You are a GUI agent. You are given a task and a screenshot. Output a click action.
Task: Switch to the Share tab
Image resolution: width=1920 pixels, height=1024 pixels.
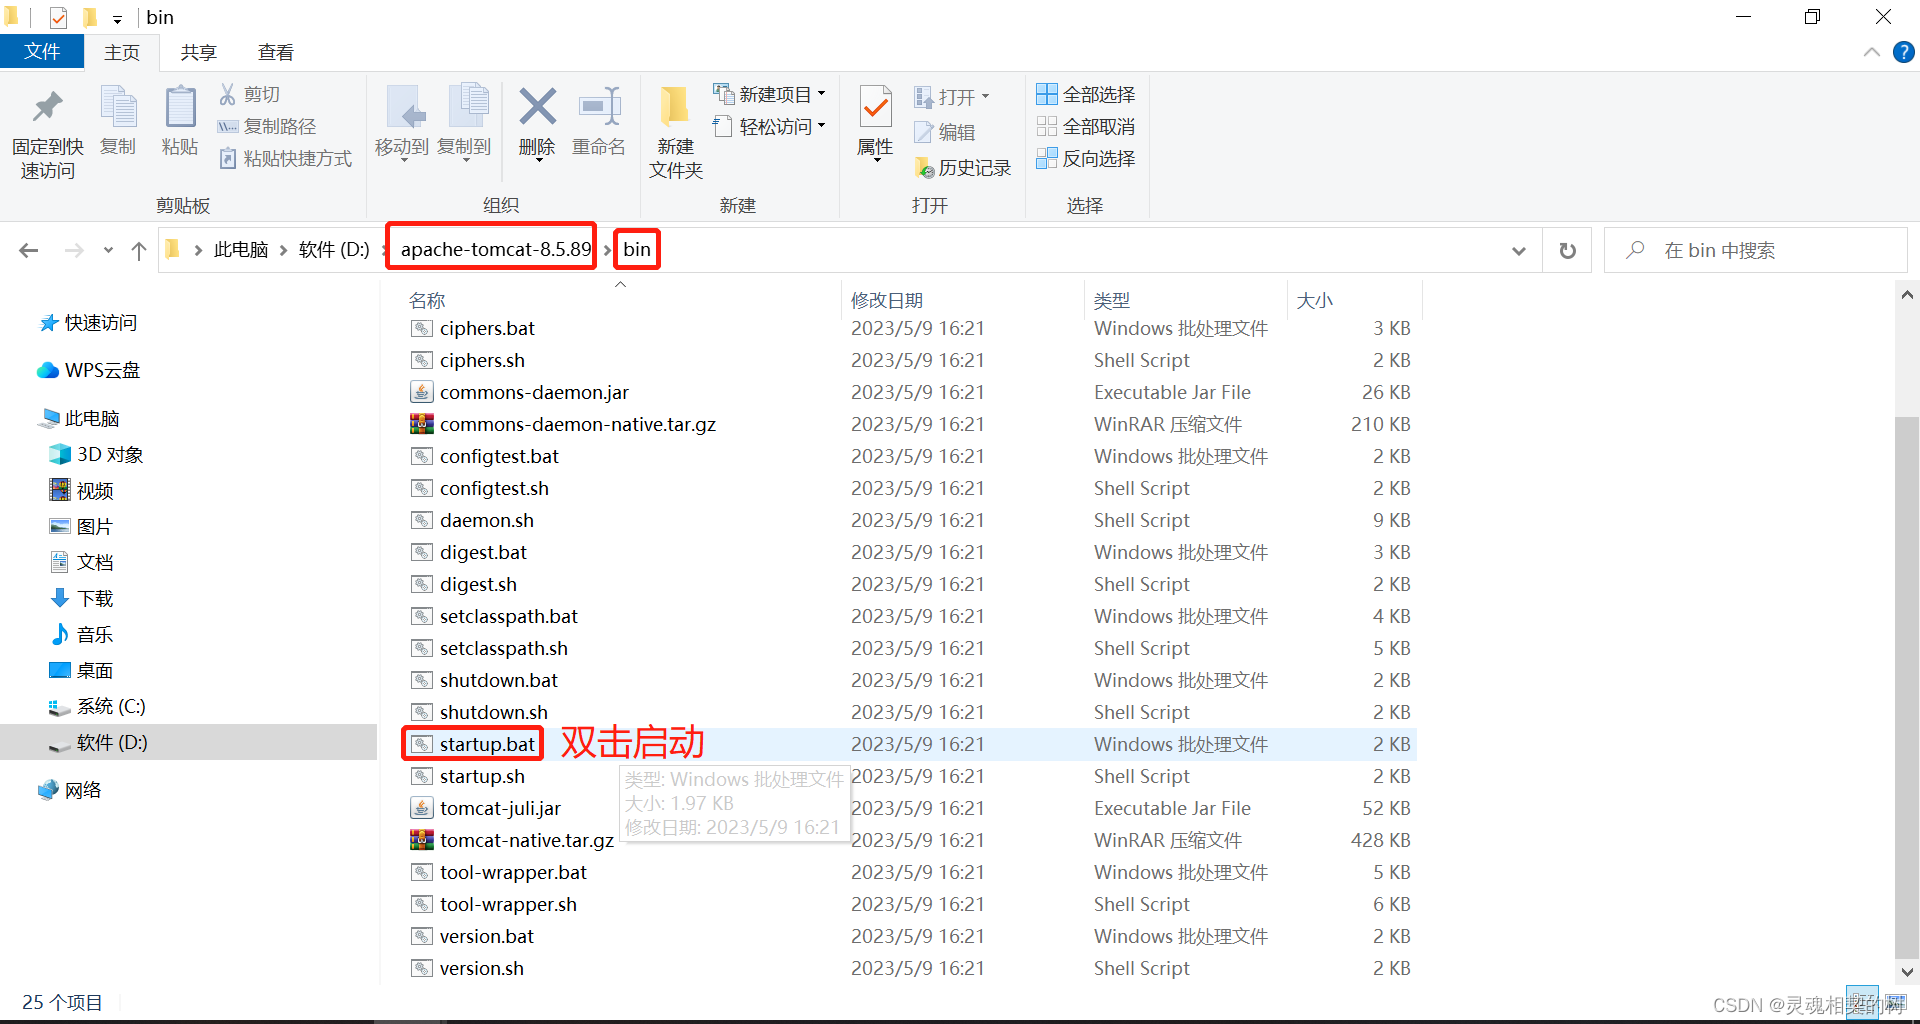198,52
